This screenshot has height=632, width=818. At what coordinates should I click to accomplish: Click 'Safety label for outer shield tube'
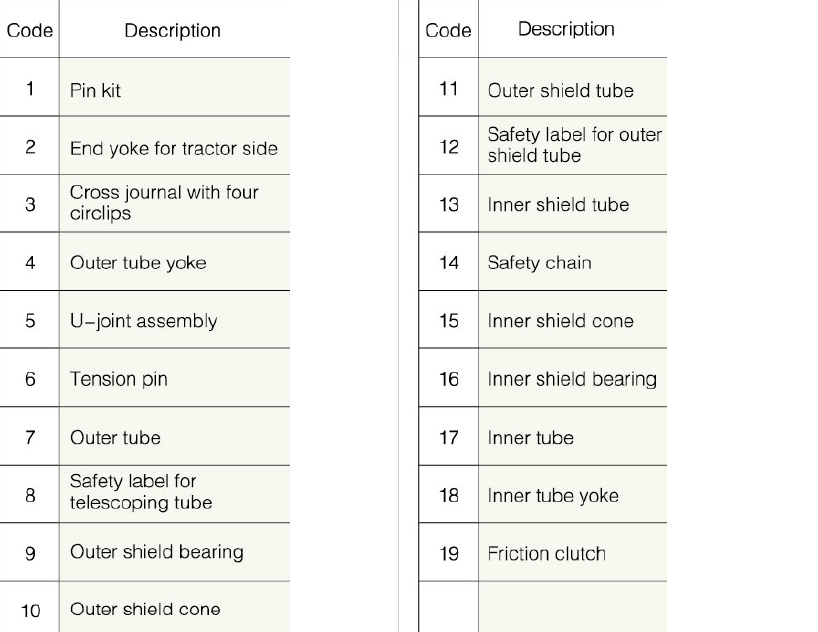pos(574,145)
